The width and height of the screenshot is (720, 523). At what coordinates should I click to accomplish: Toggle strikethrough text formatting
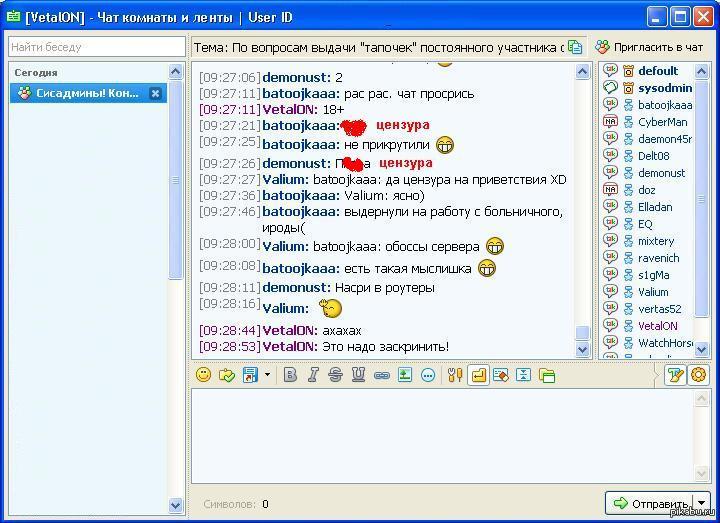point(335,375)
